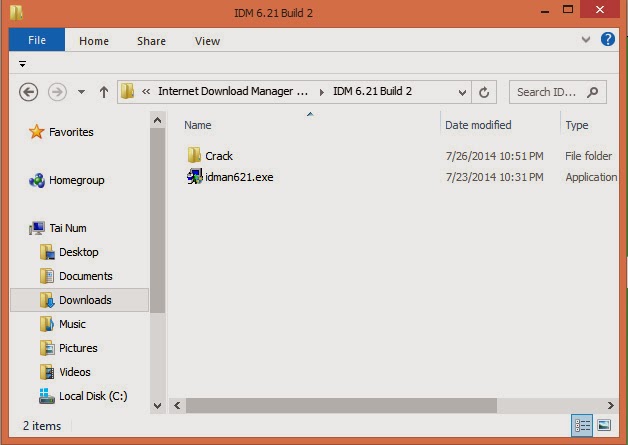Sort by the Name column header
The width and height of the screenshot is (628, 445).
[197, 125]
